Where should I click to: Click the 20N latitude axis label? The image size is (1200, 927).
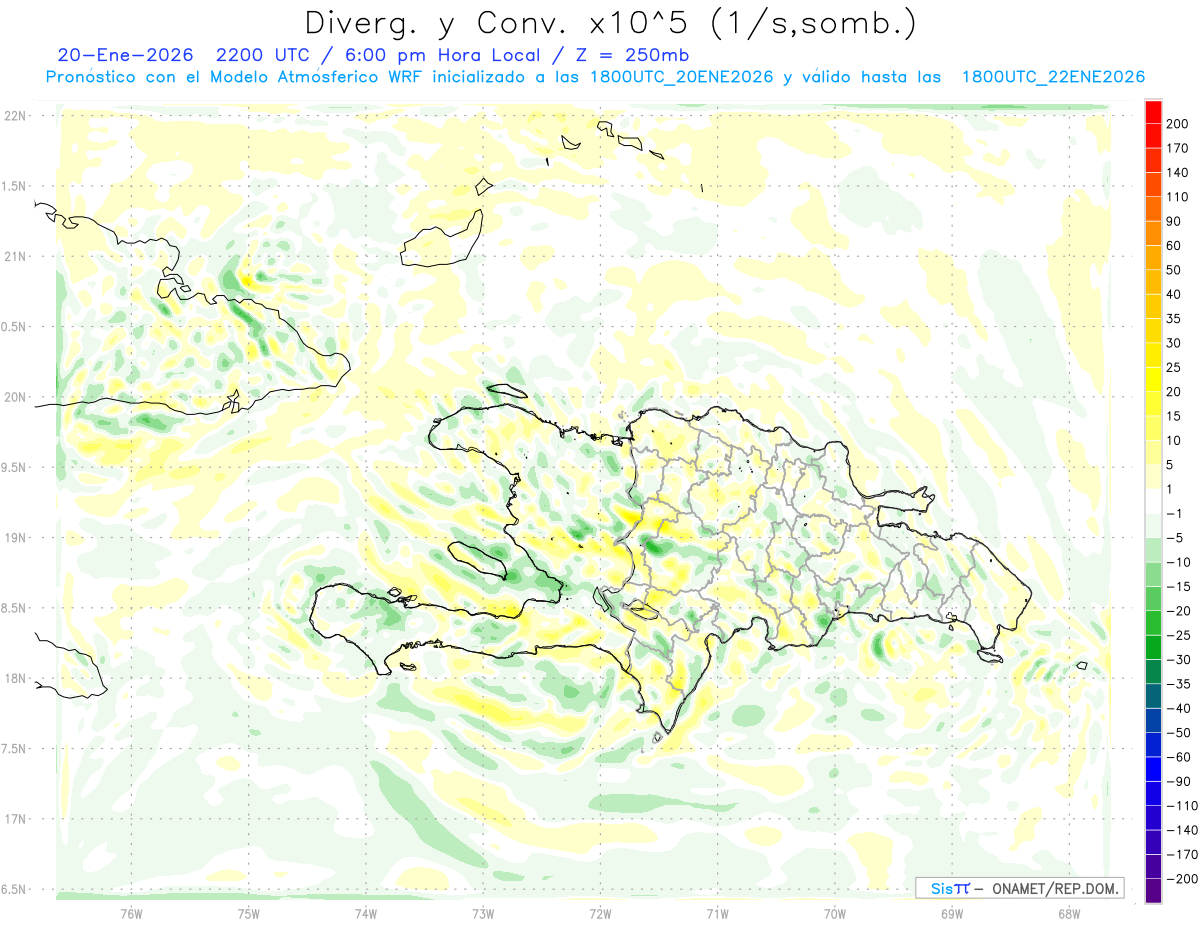14,397
